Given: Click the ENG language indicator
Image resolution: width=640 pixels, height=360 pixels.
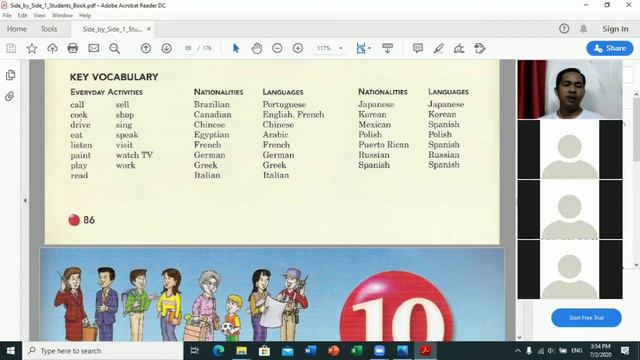Looking at the screenshot, I should pyautogui.click(x=576, y=351).
